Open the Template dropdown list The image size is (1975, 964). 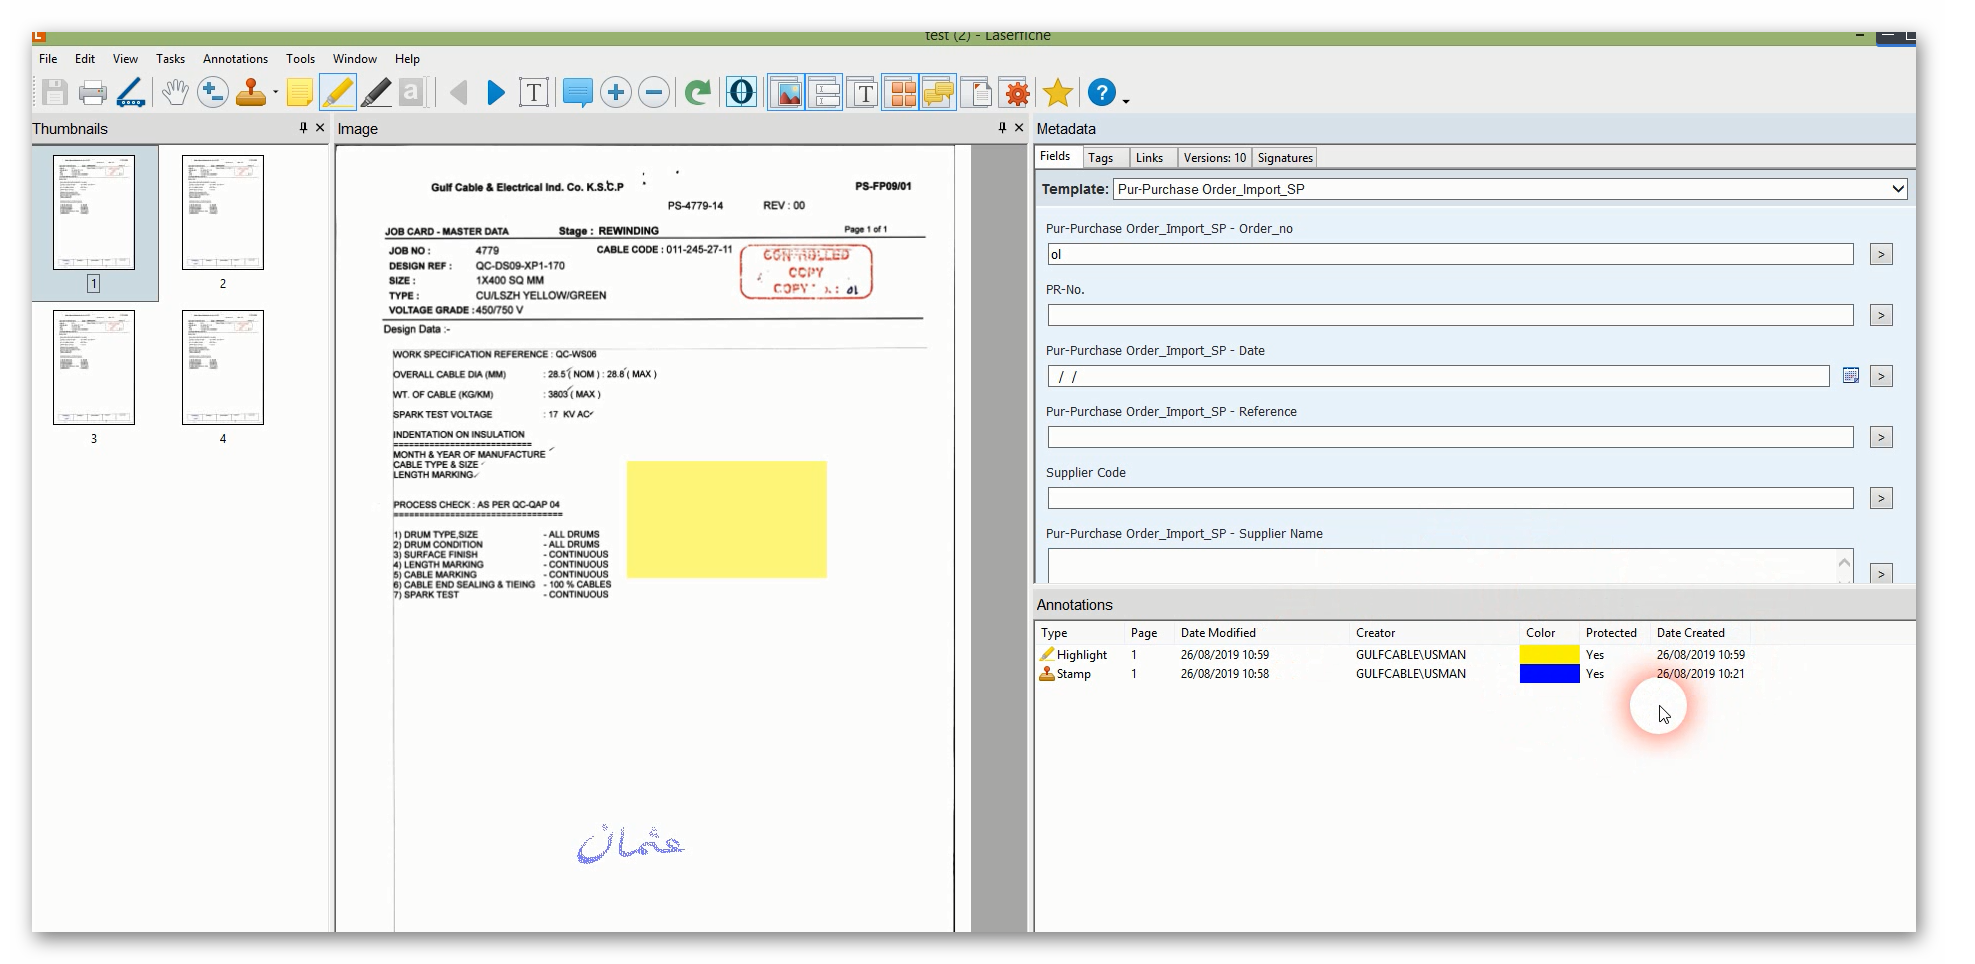[x=1897, y=189]
